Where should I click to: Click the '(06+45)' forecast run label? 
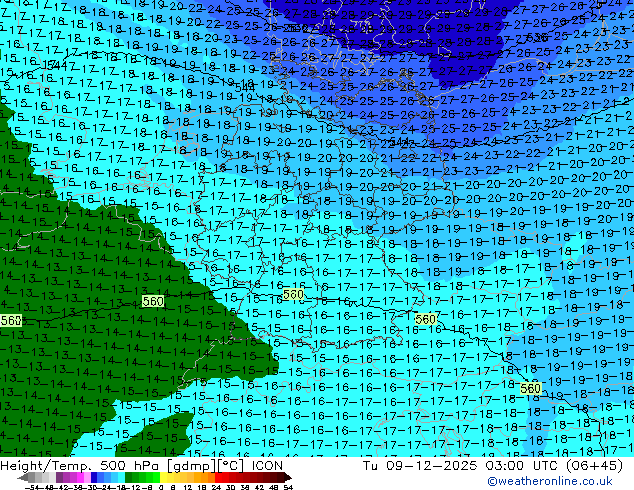pyautogui.click(x=594, y=465)
